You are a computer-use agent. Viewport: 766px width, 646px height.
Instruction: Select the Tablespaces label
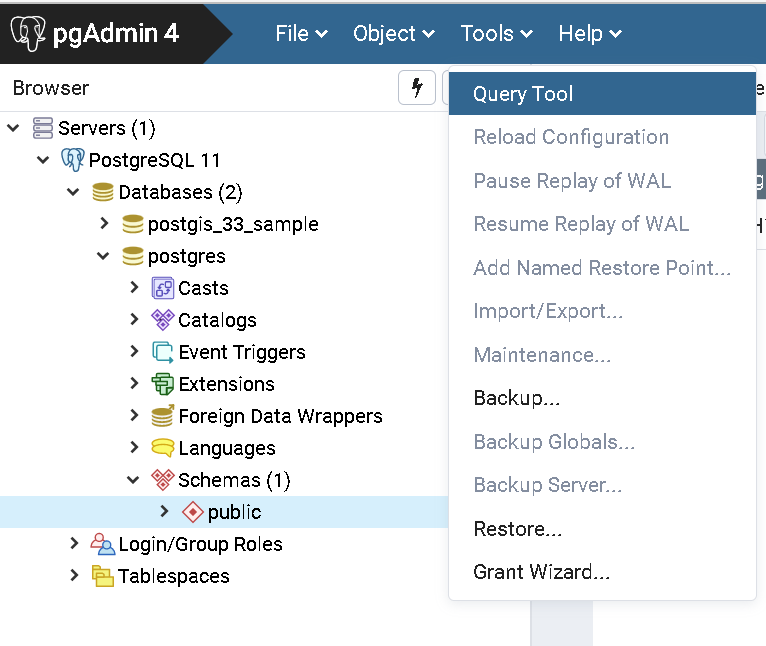pyautogui.click(x=173, y=577)
